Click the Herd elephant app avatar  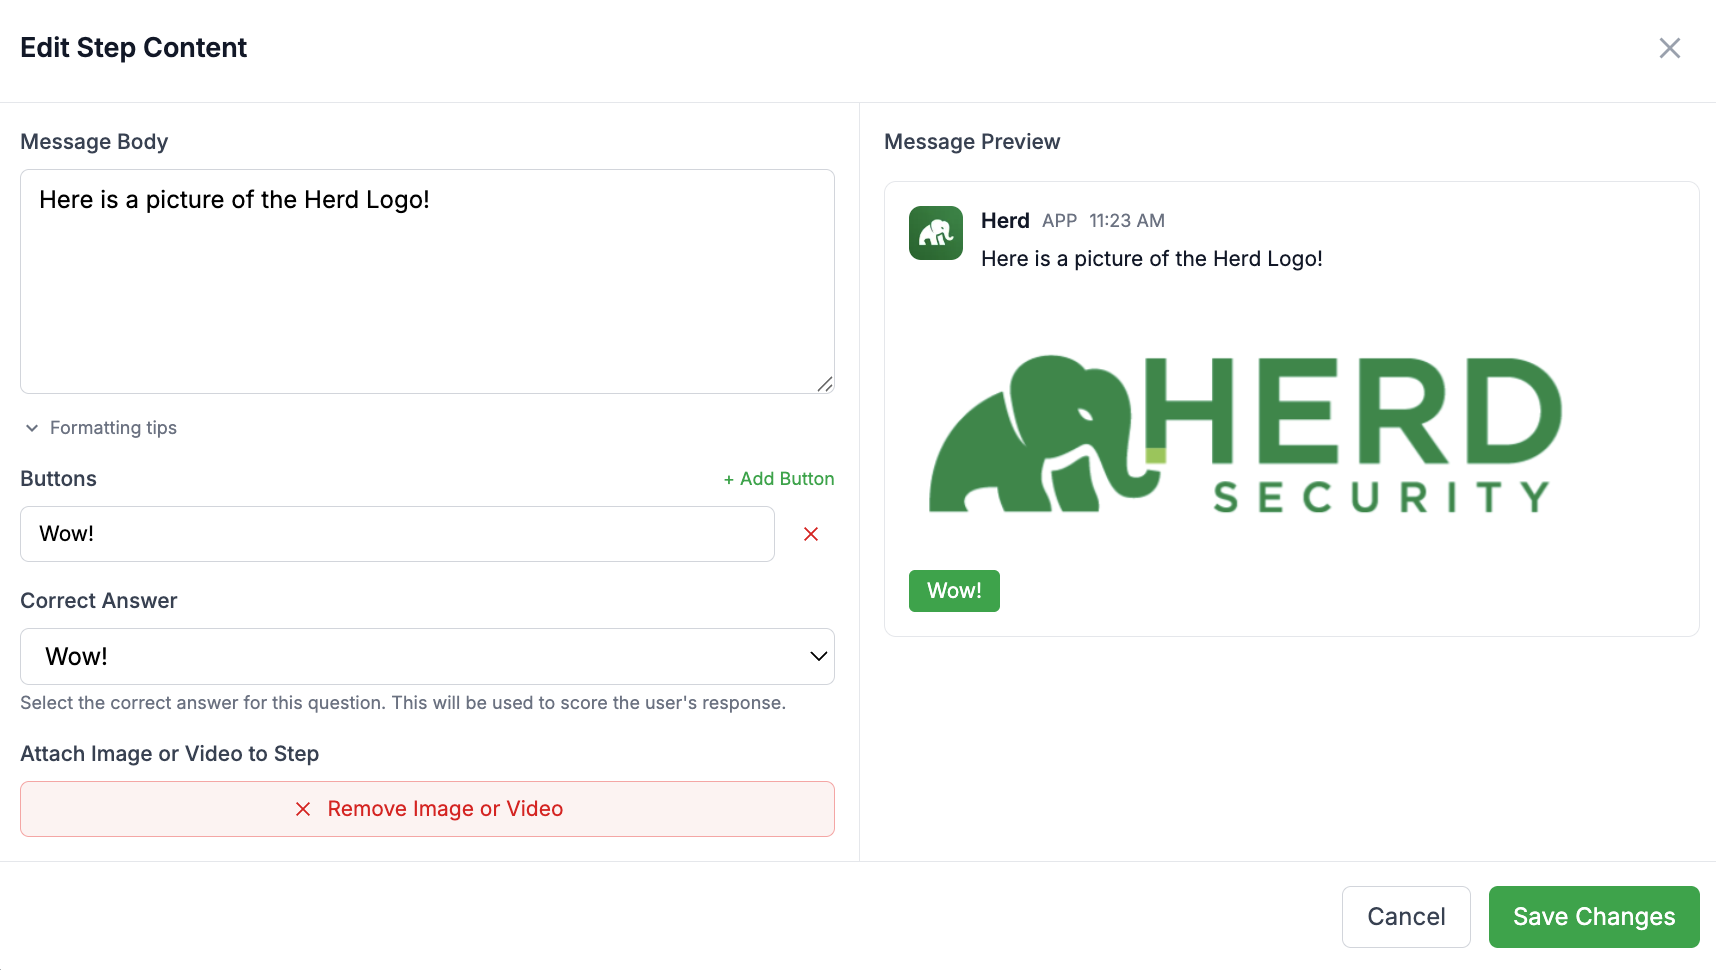(935, 233)
